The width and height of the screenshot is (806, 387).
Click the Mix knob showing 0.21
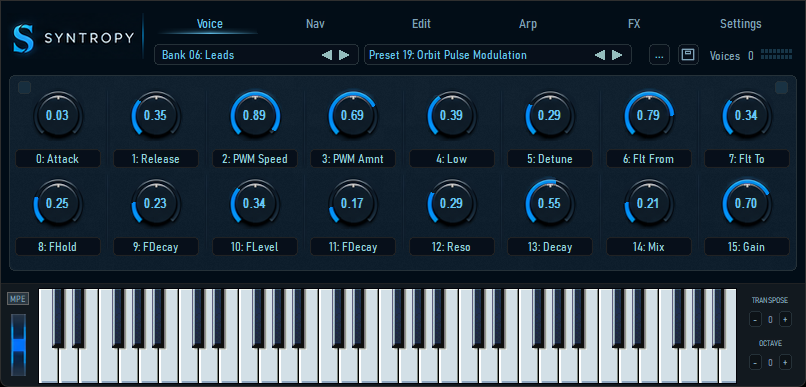648,204
